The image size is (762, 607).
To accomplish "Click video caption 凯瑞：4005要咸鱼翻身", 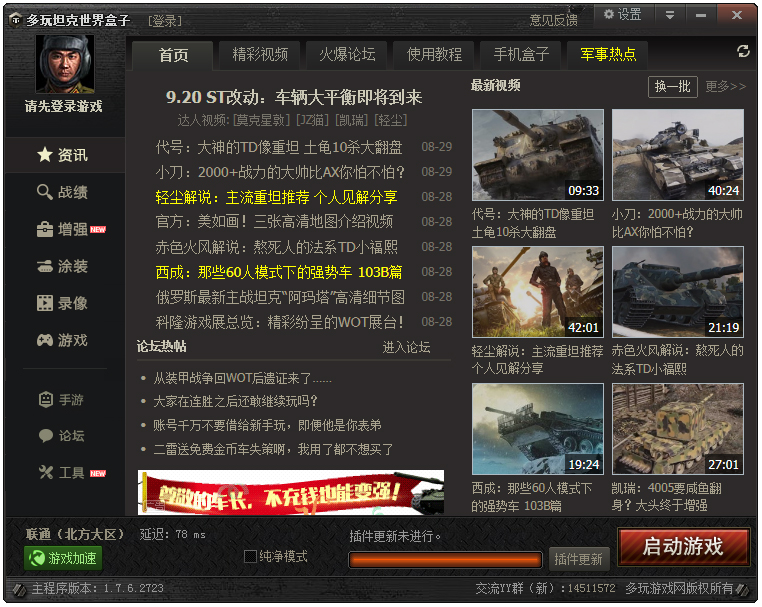I will [x=666, y=497].
